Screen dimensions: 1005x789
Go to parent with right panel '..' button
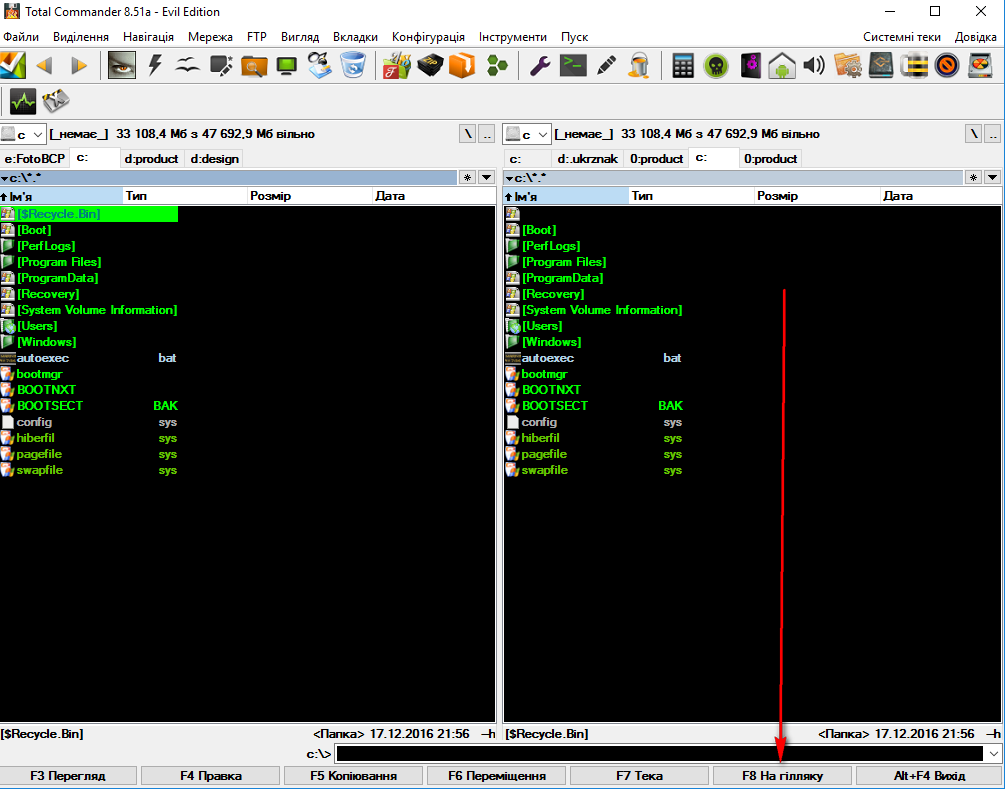[992, 134]
